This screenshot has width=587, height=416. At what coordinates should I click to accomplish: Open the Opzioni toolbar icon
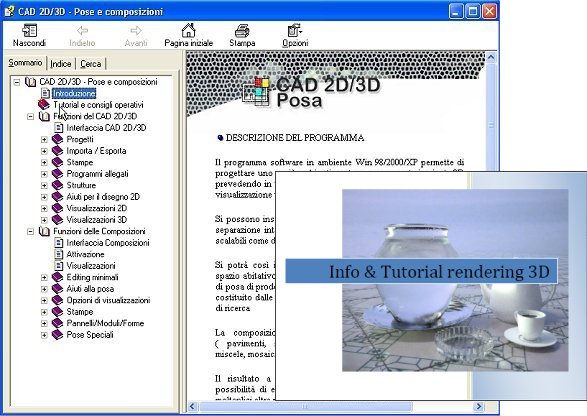(295, 31)
